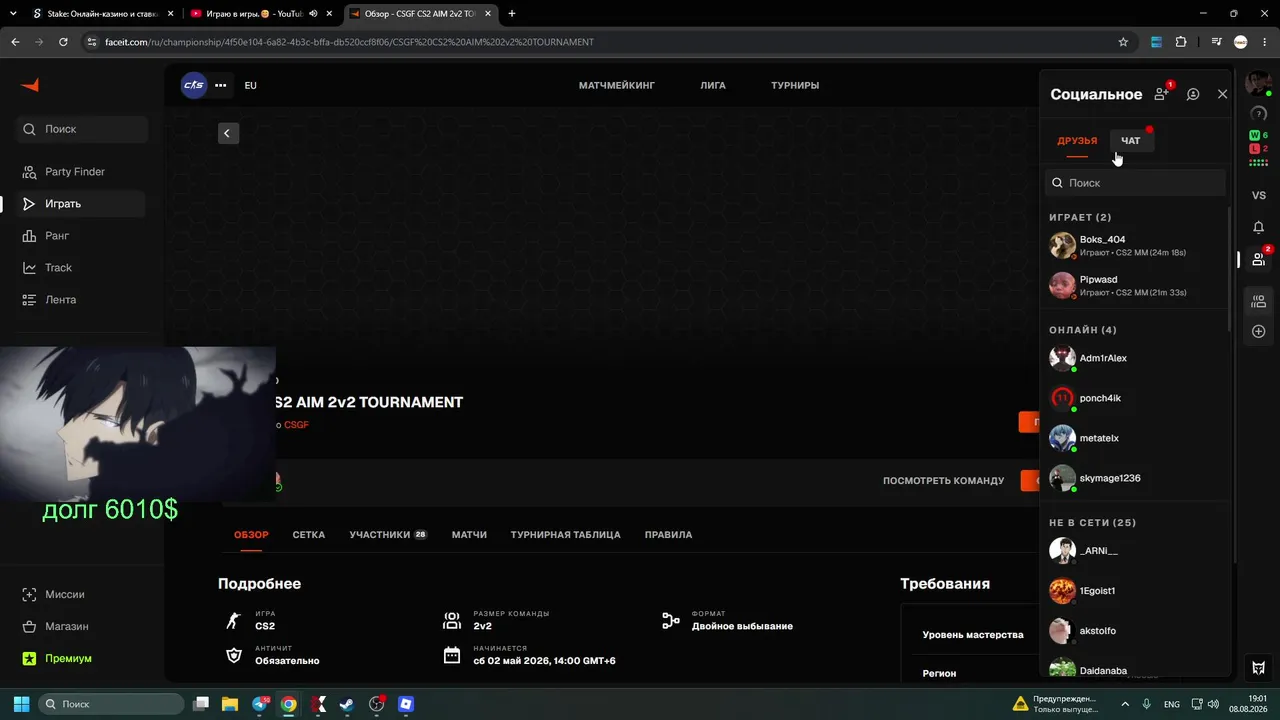This screenshot has width=1280, height=720.
Task: Close the Социальное panel
Action: pos(1222,94)
